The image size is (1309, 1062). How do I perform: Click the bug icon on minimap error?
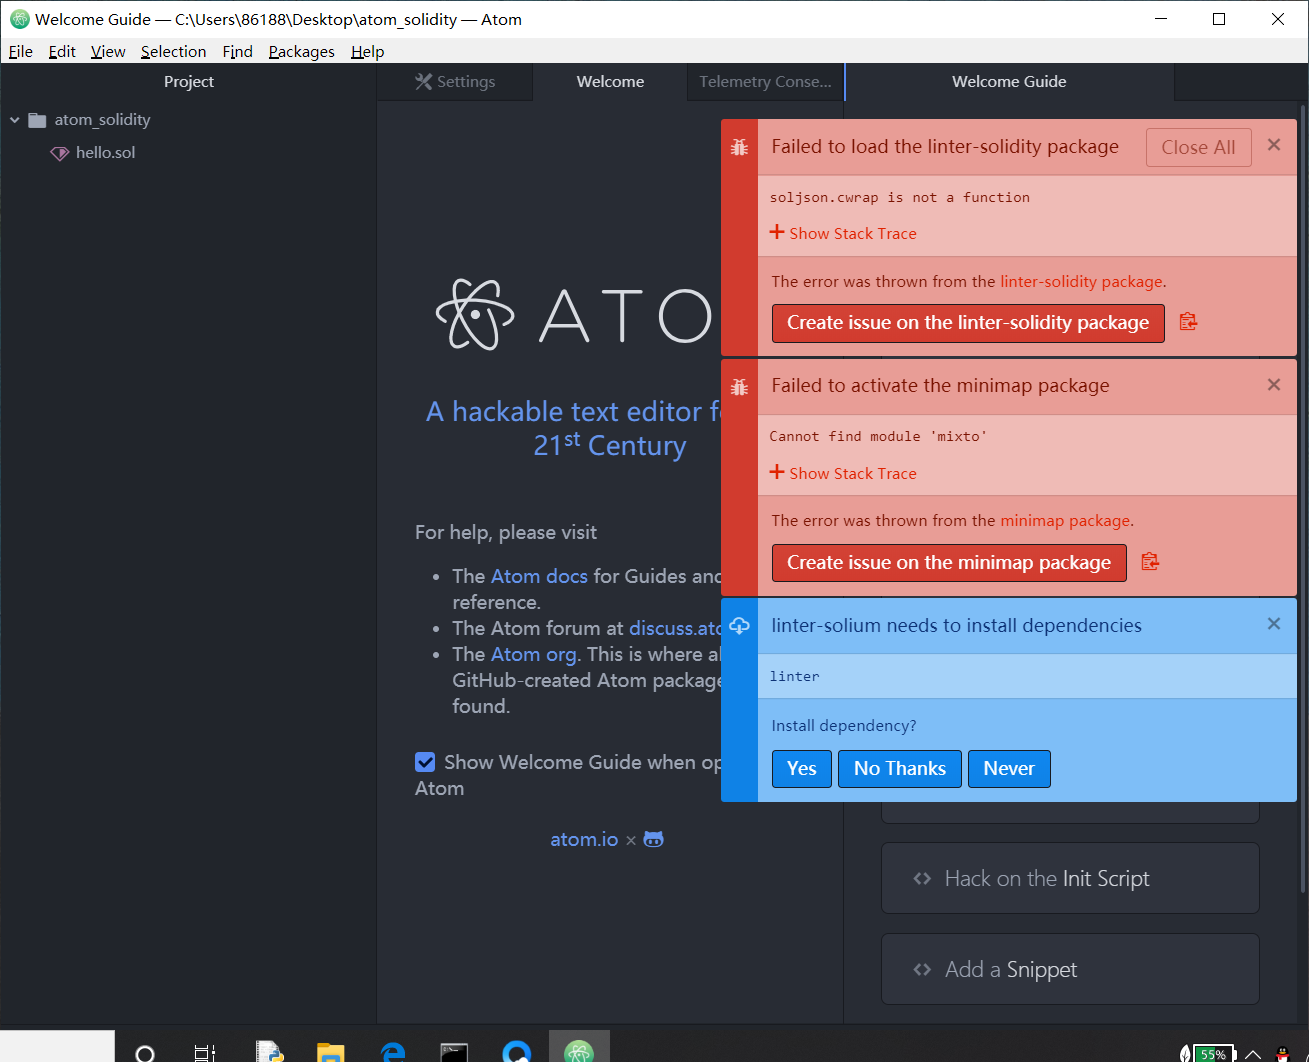click(739, 387)
